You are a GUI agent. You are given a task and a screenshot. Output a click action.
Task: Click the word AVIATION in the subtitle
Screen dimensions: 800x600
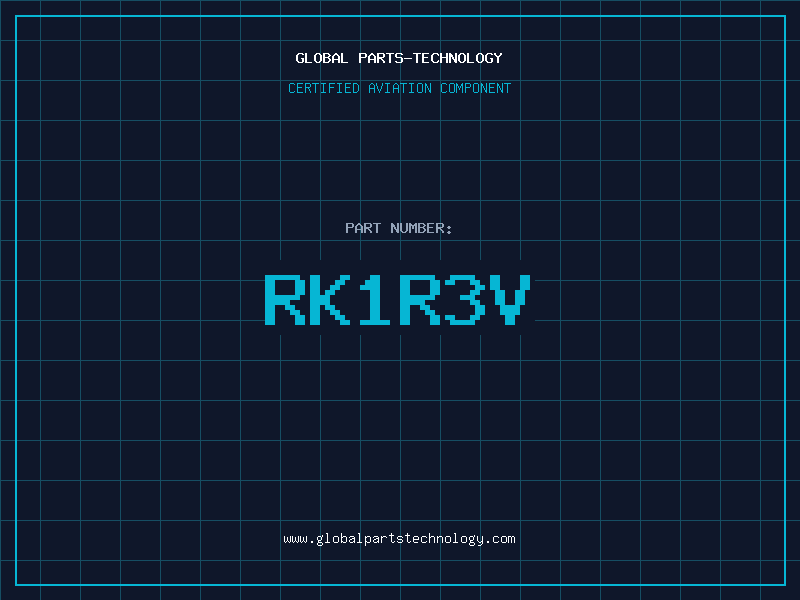tap(401, 89)
